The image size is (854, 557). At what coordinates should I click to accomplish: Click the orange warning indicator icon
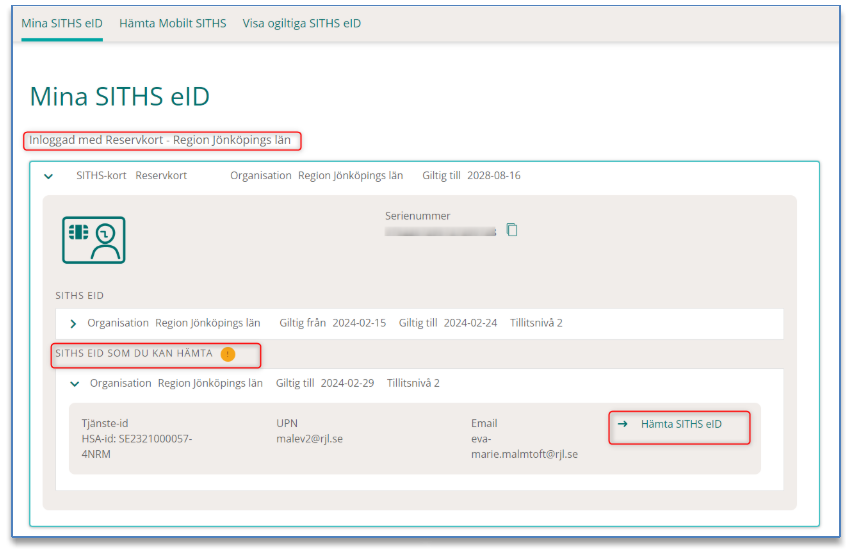228,353
